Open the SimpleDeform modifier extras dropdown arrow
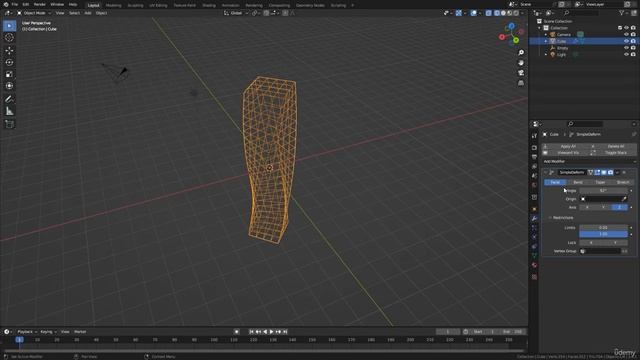Viewport: 640px width, 360px height. [x=617, y=173]
